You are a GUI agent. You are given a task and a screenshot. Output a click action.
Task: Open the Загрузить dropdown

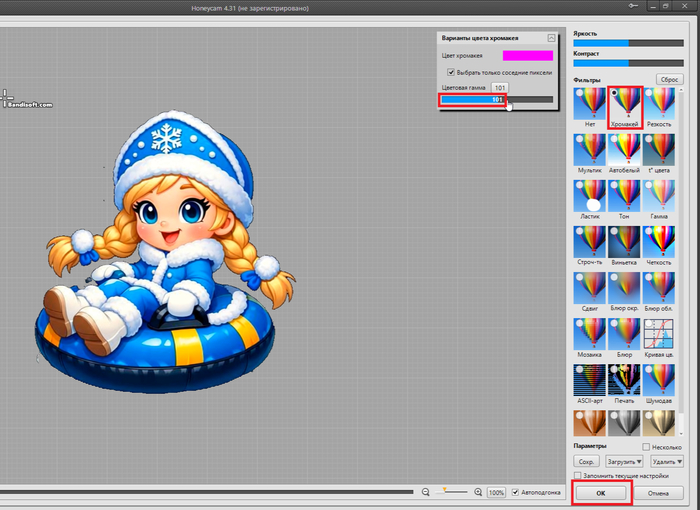(625, 461)
